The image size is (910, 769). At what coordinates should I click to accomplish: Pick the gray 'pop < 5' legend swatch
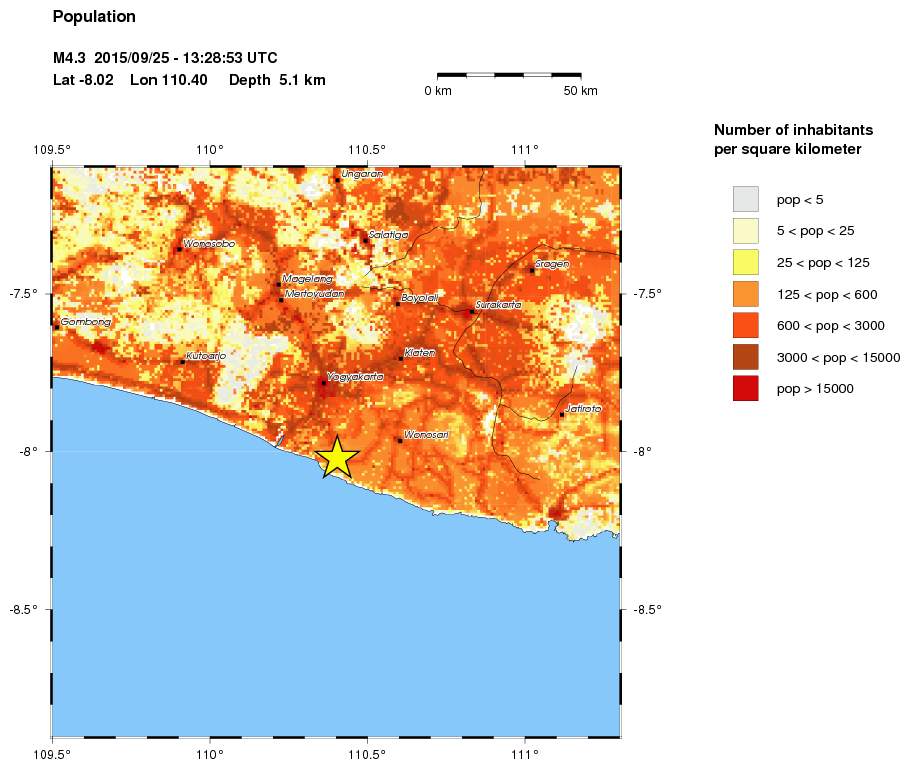click(x=745, y=198)
